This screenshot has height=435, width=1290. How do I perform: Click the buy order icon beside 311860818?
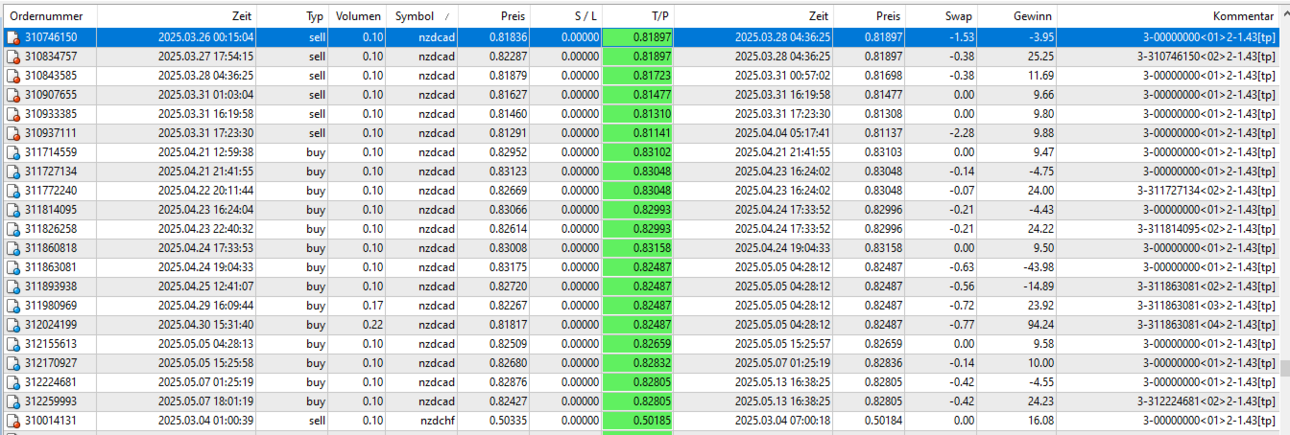(13, 248)
